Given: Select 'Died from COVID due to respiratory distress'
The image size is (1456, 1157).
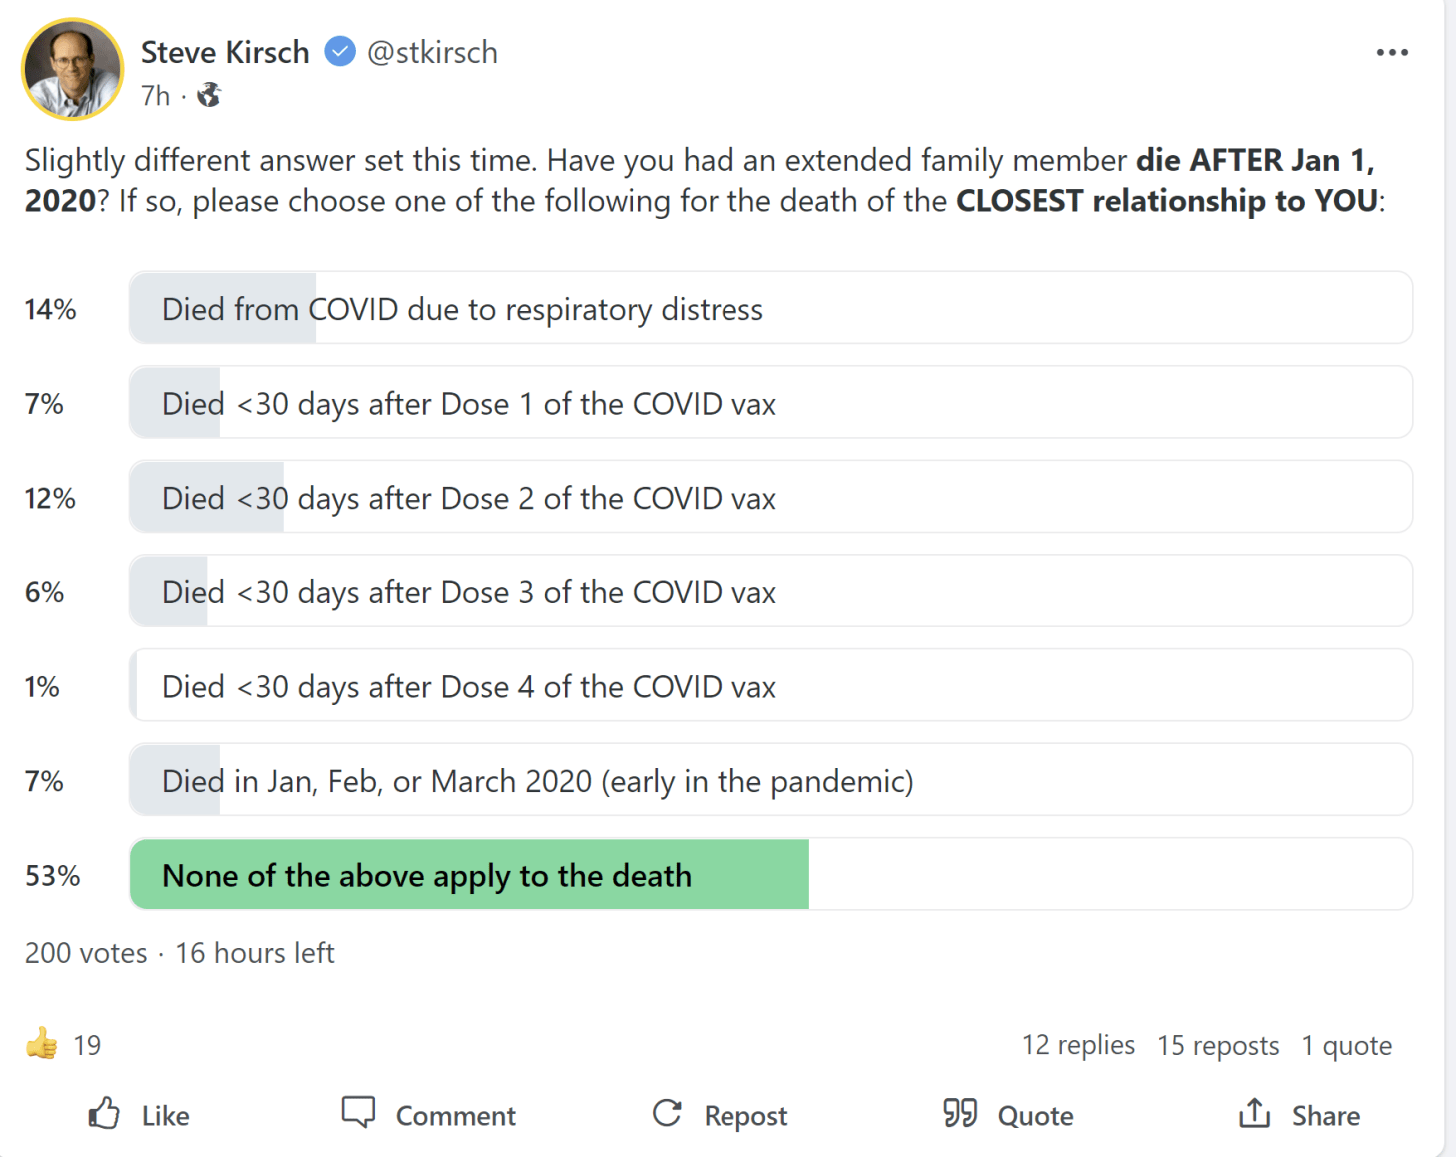Looking at the screenshot, I should (770, 309).
